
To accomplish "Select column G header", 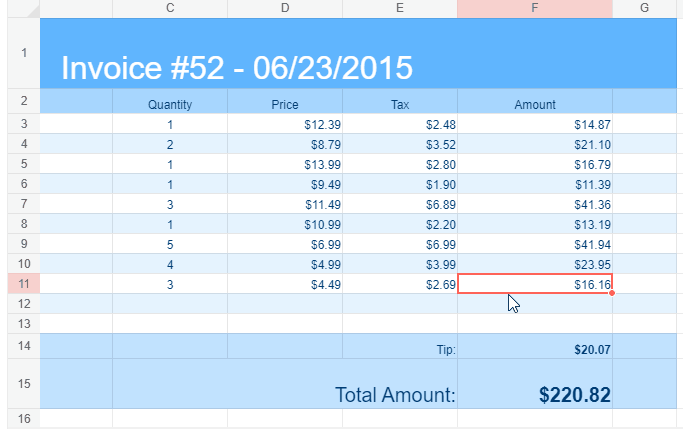I will [x=645, y=8].
